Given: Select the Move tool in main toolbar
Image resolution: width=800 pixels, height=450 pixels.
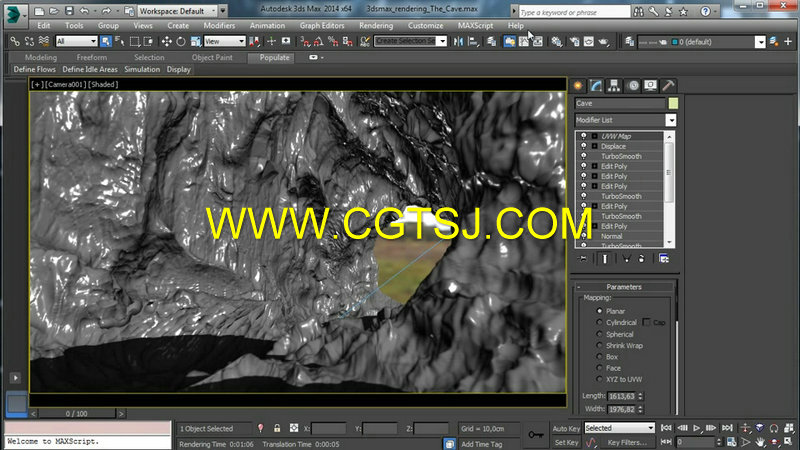Looking at the screenshot, I should click(x=166, y=42).
